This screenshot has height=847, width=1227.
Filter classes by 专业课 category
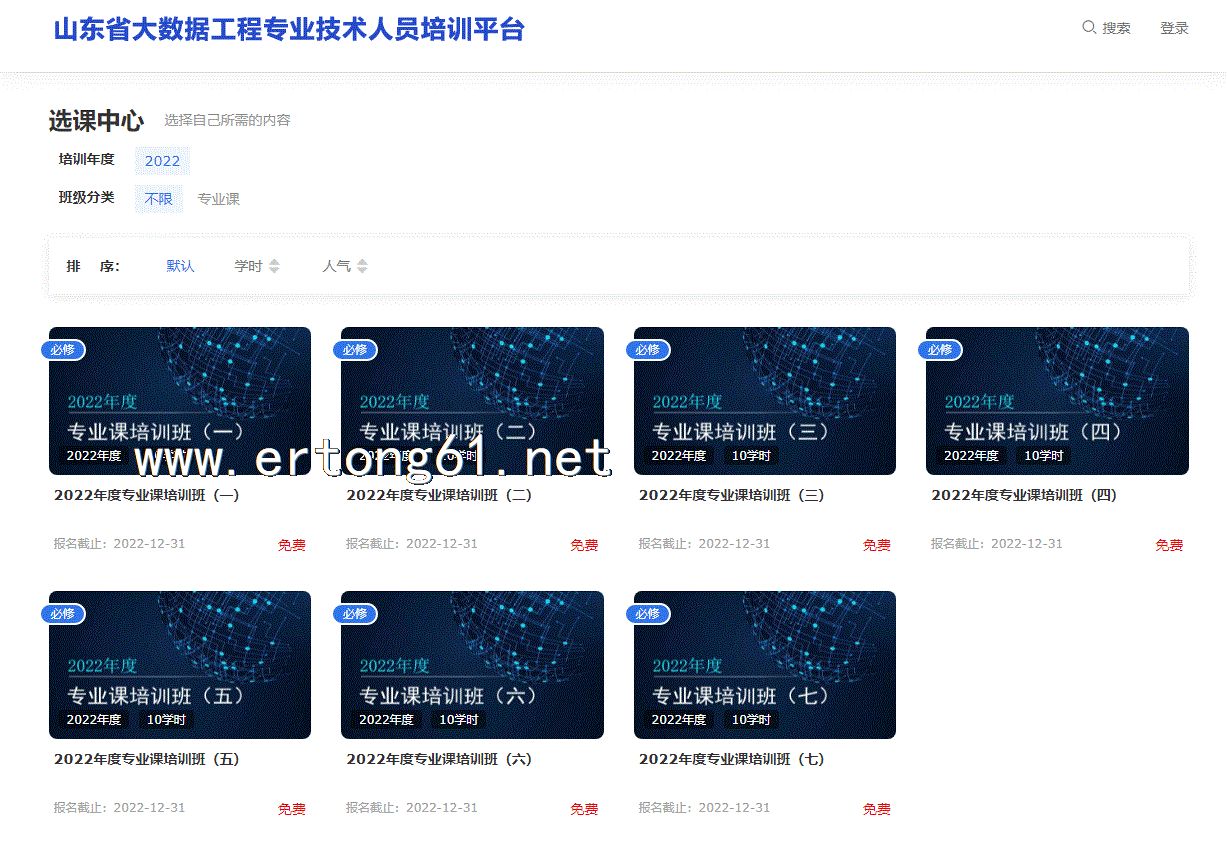(218, 199)
